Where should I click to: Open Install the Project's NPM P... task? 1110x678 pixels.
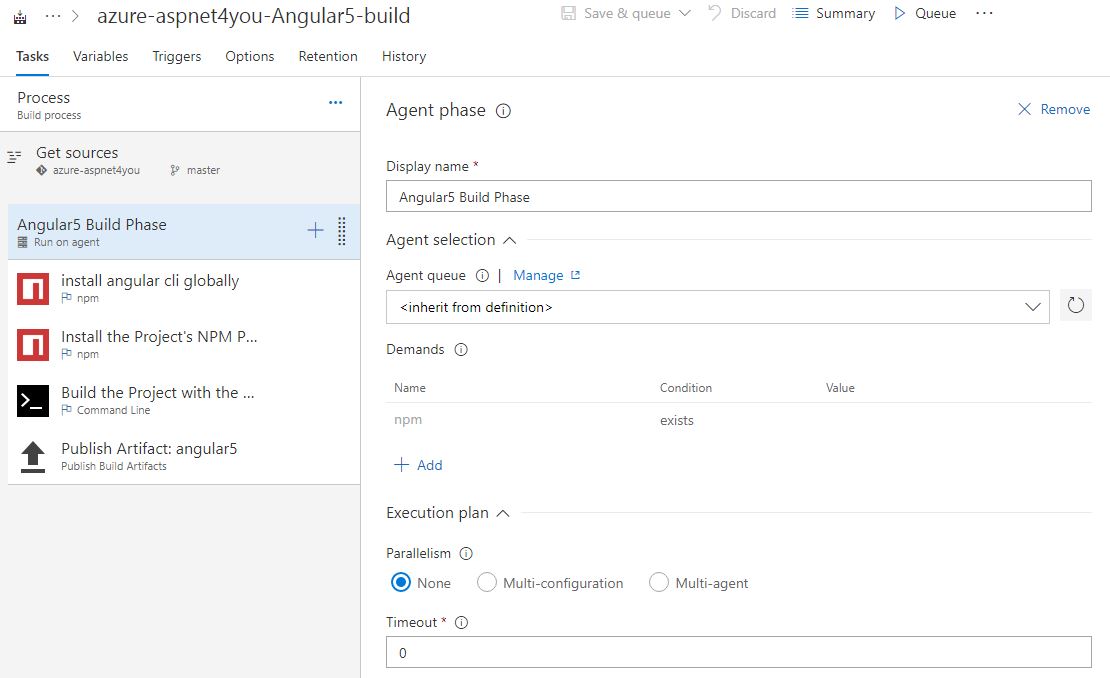[x=183, y=344]
